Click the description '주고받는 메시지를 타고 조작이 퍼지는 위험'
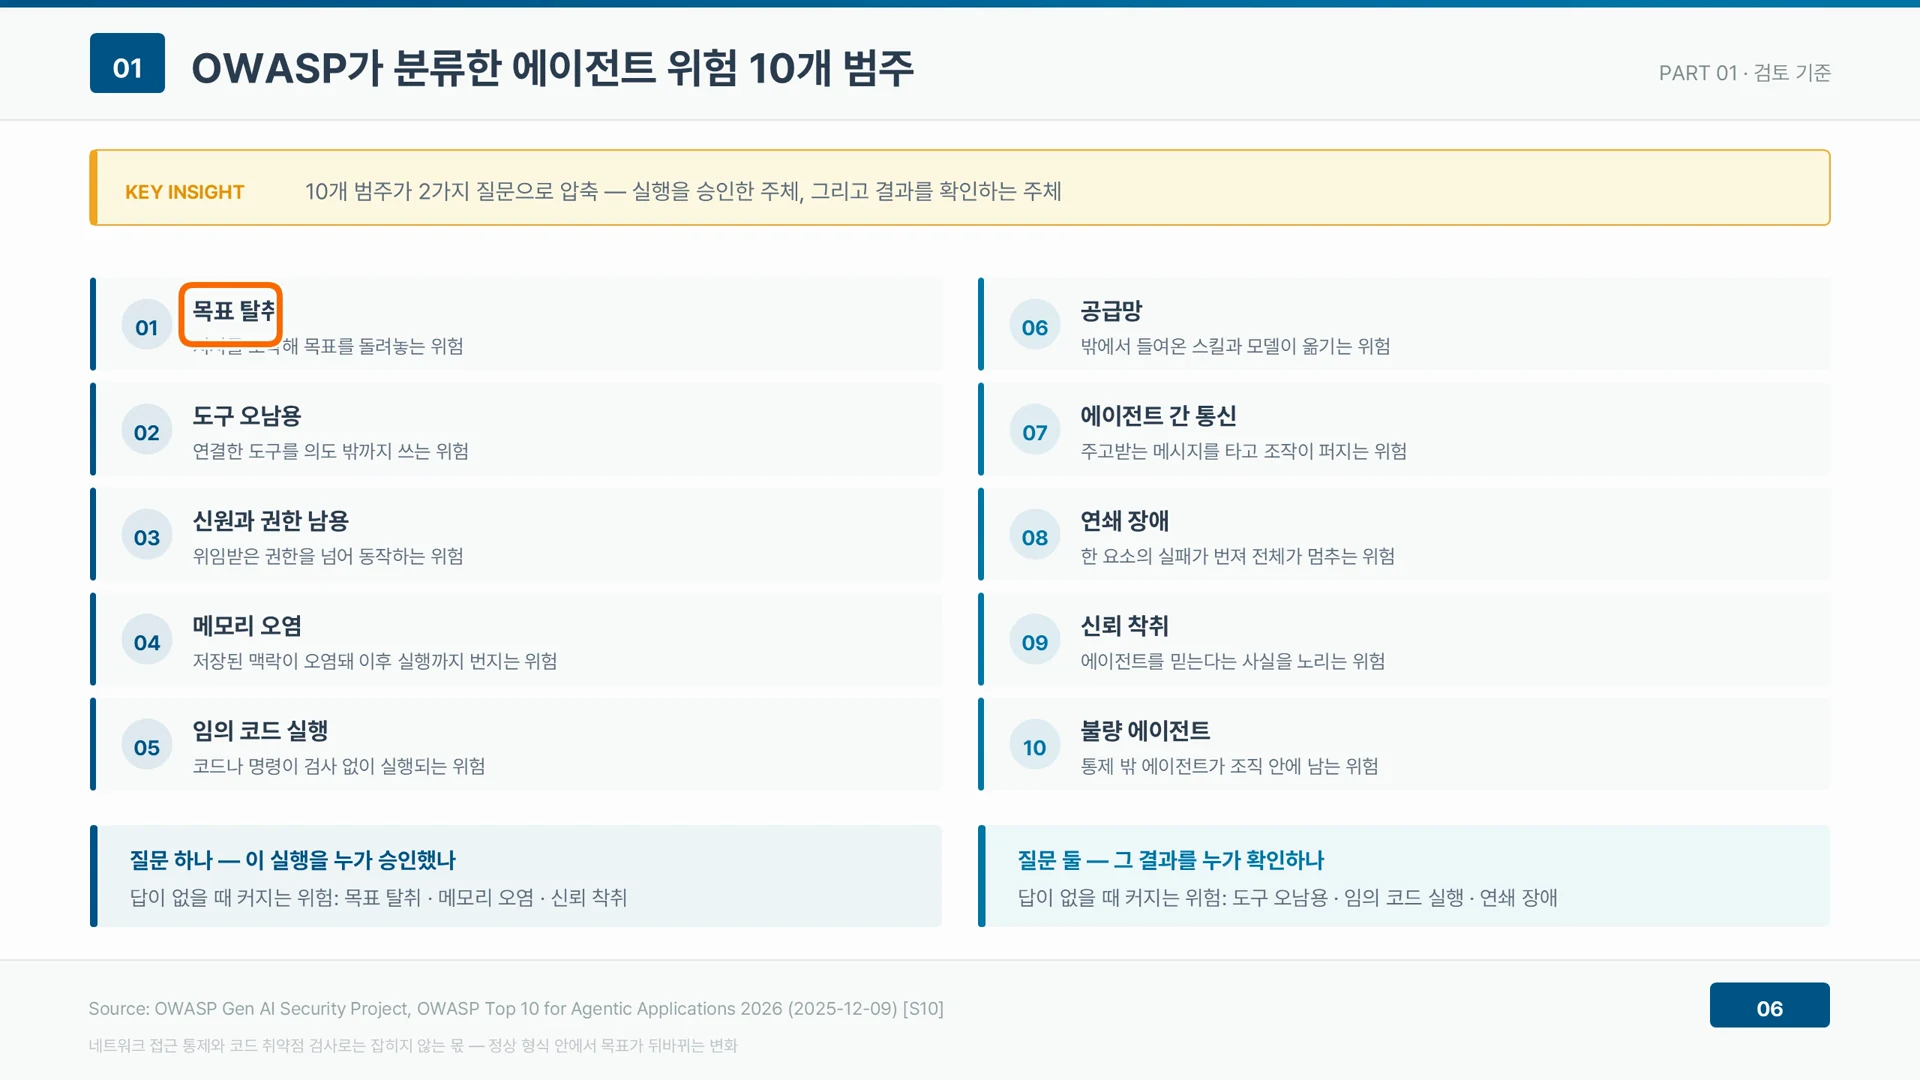Image resolution: width=1920 pixels, height=1080 pixels. (1243, 451)
